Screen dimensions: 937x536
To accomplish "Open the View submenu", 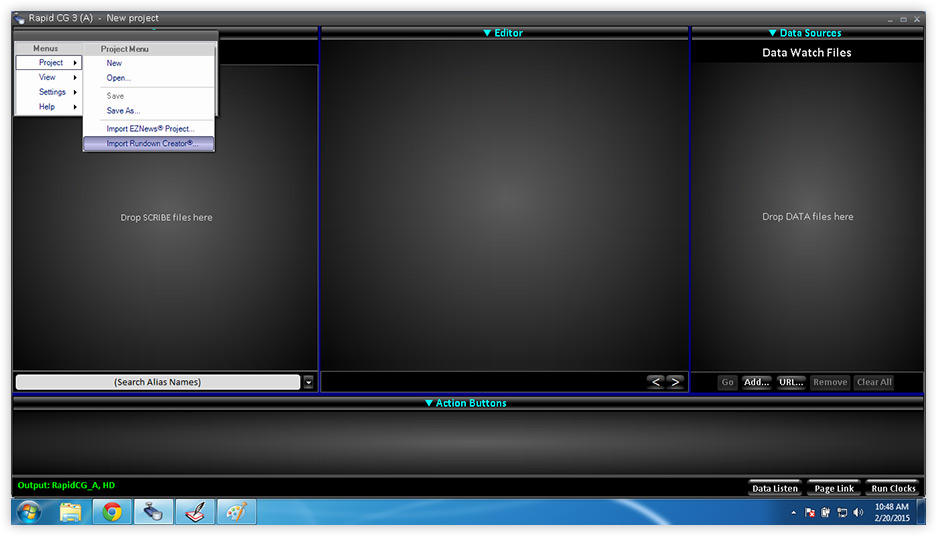I will pyautogui.click(x=49, y=77).
